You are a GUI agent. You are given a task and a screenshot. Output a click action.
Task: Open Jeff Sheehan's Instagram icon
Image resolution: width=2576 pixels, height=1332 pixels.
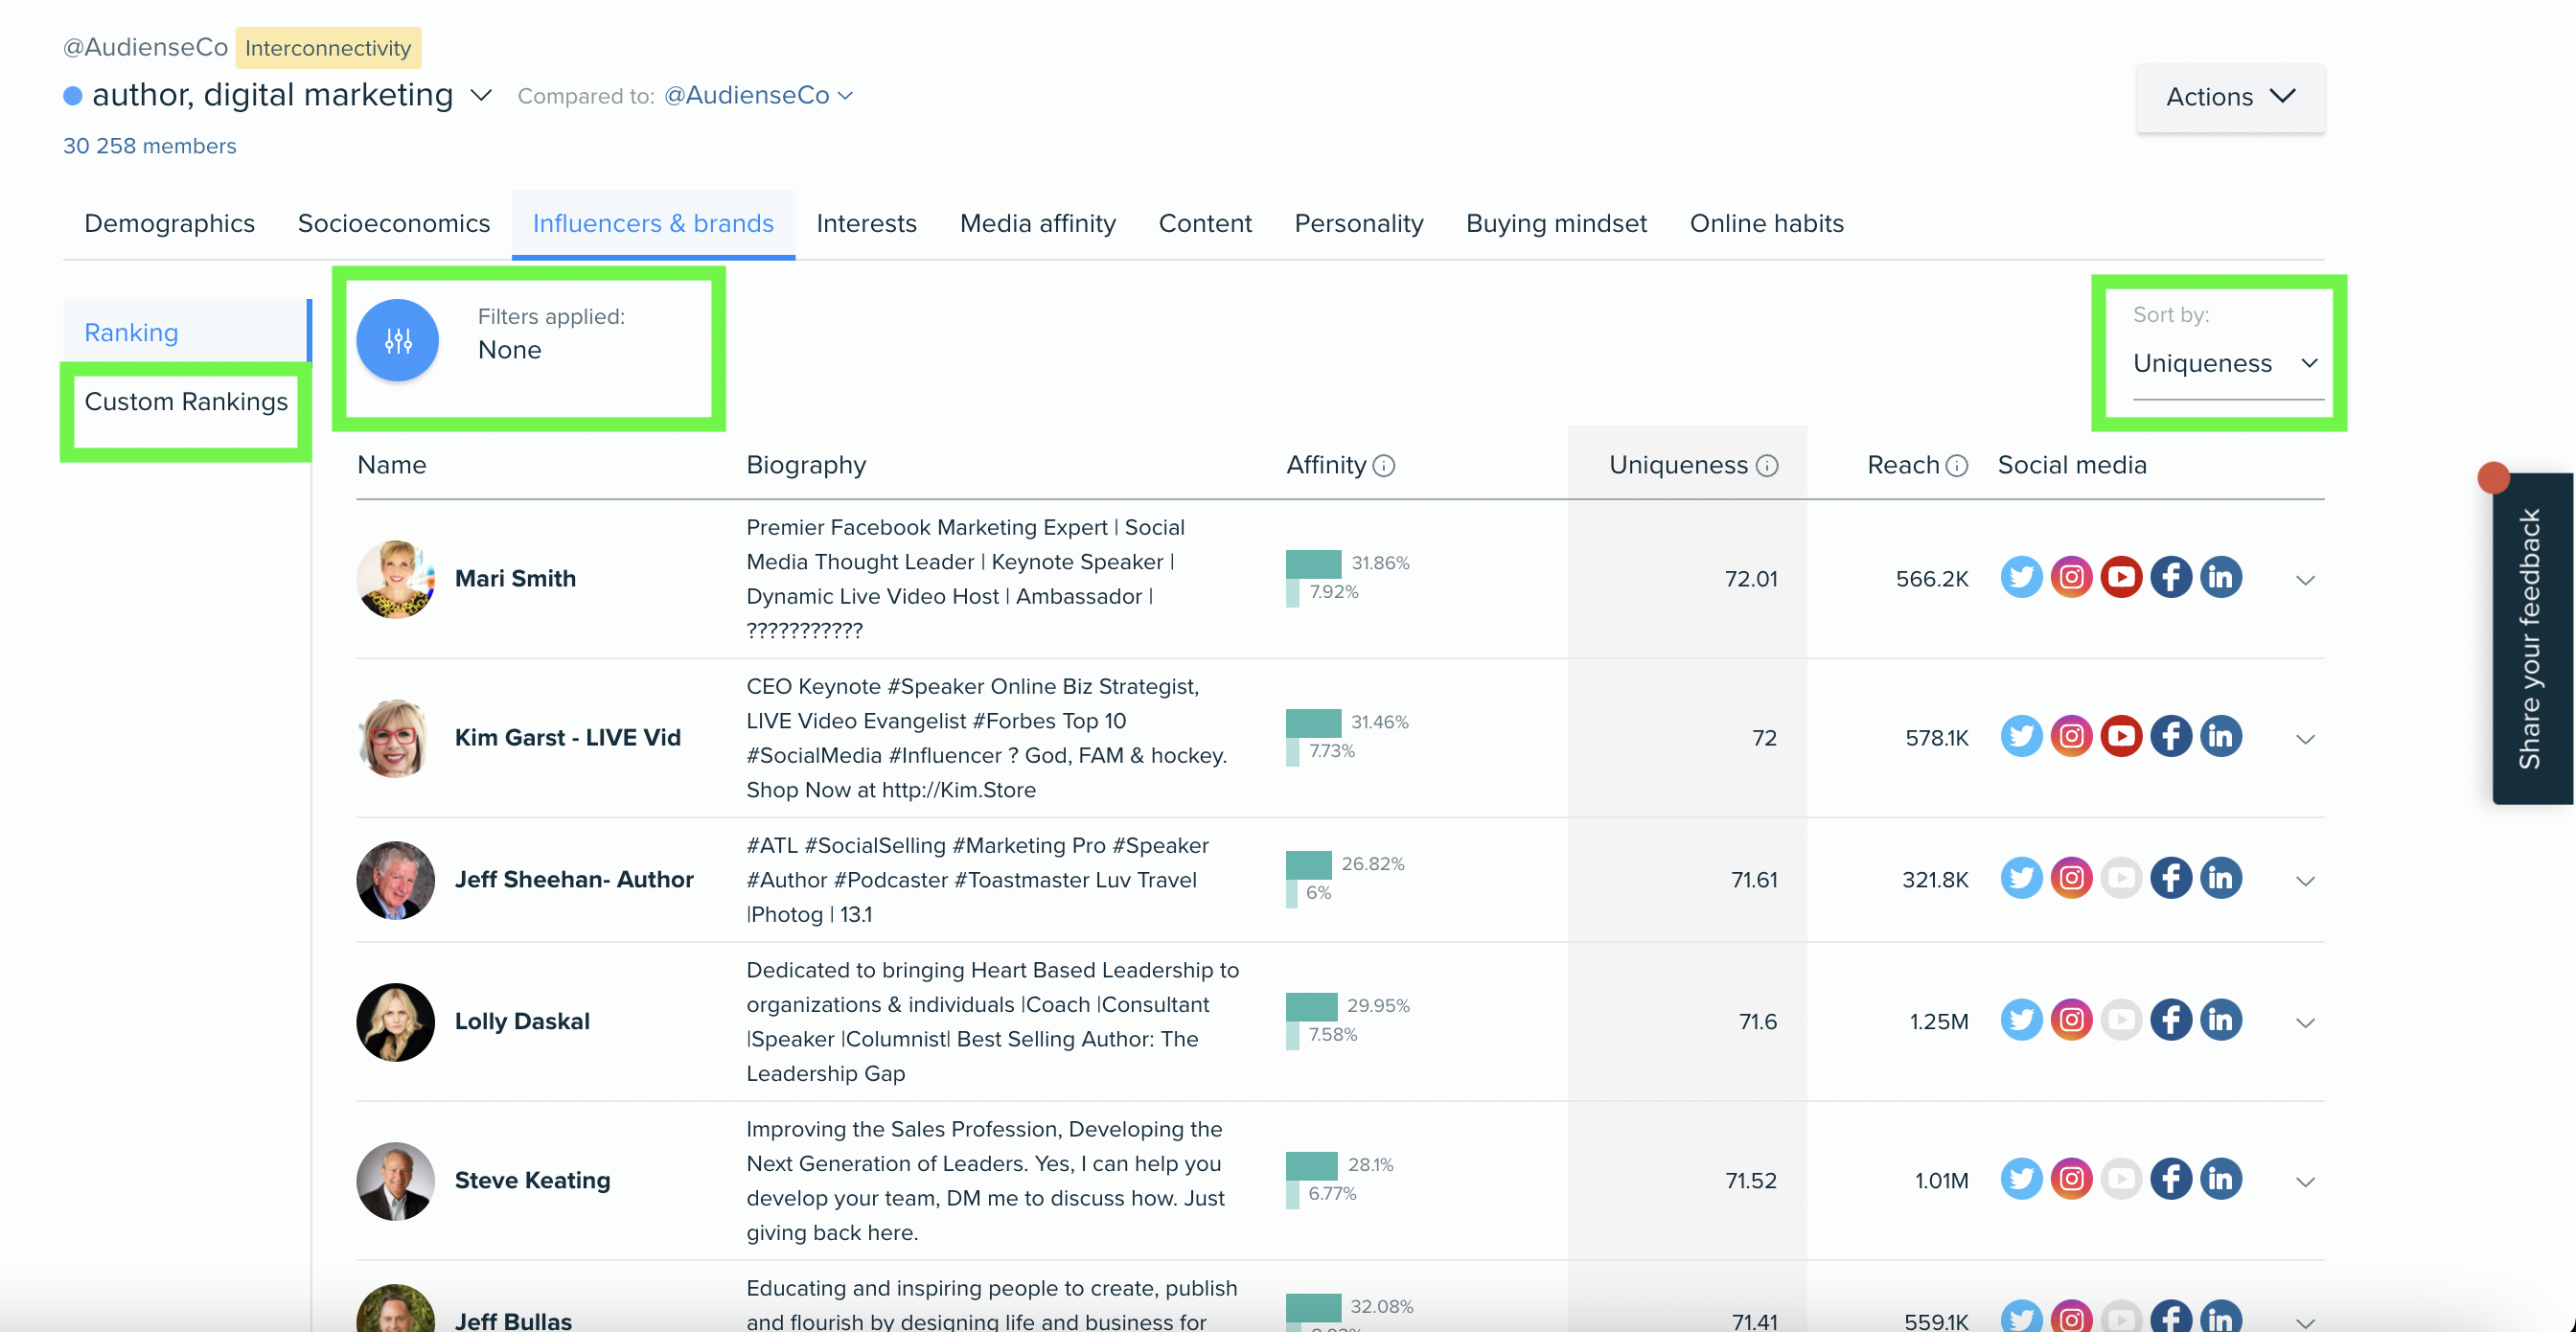pos(2071,878)
